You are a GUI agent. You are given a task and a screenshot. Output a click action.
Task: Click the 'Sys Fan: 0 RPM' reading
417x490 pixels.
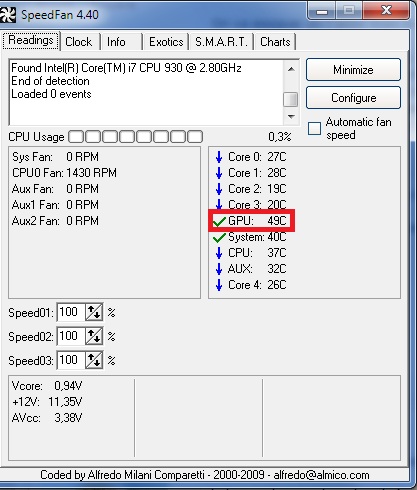point(55,157)
